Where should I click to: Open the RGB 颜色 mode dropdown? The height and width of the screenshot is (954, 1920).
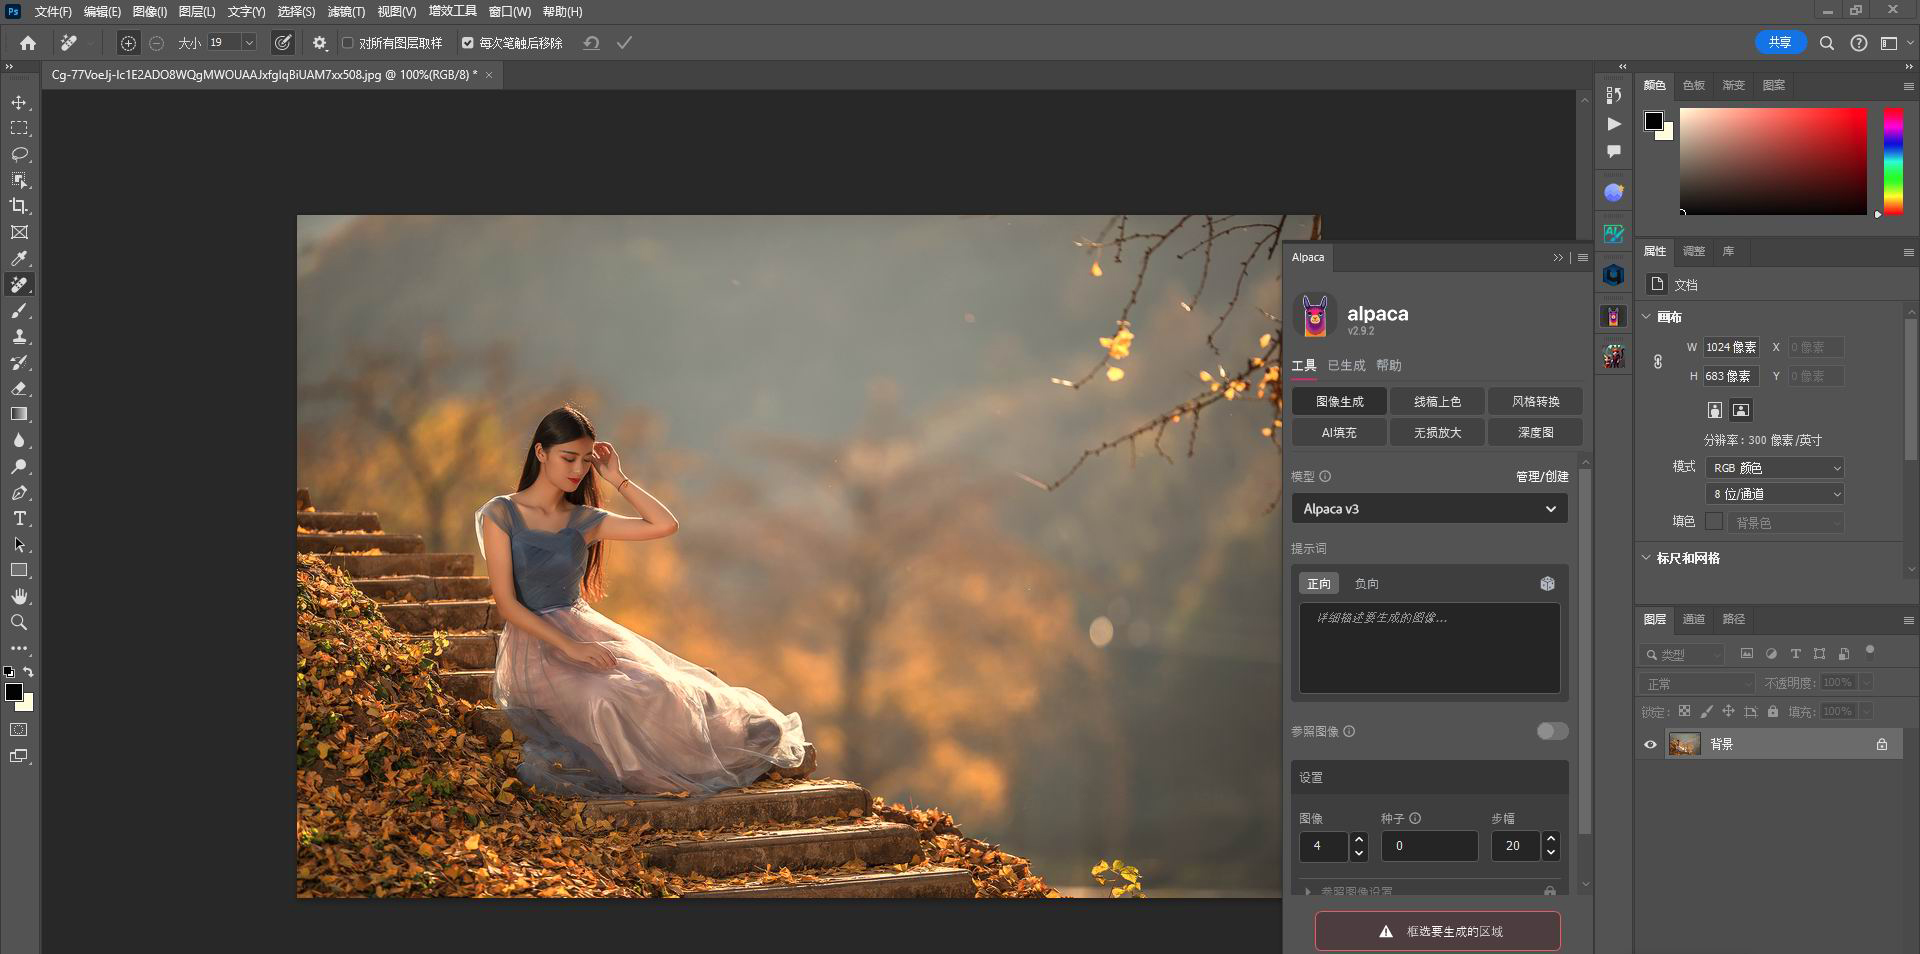[1775, 468]
